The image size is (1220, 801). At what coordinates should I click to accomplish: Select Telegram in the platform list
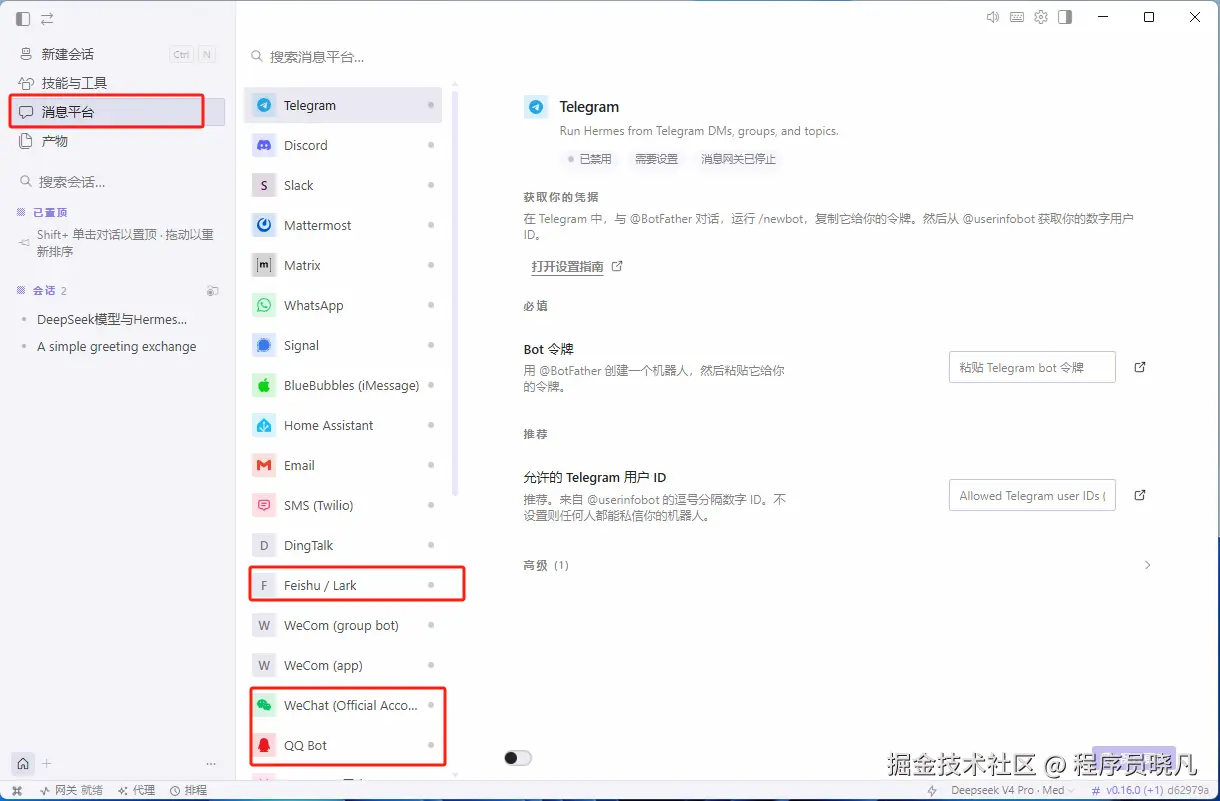click(x=343, y=105)
